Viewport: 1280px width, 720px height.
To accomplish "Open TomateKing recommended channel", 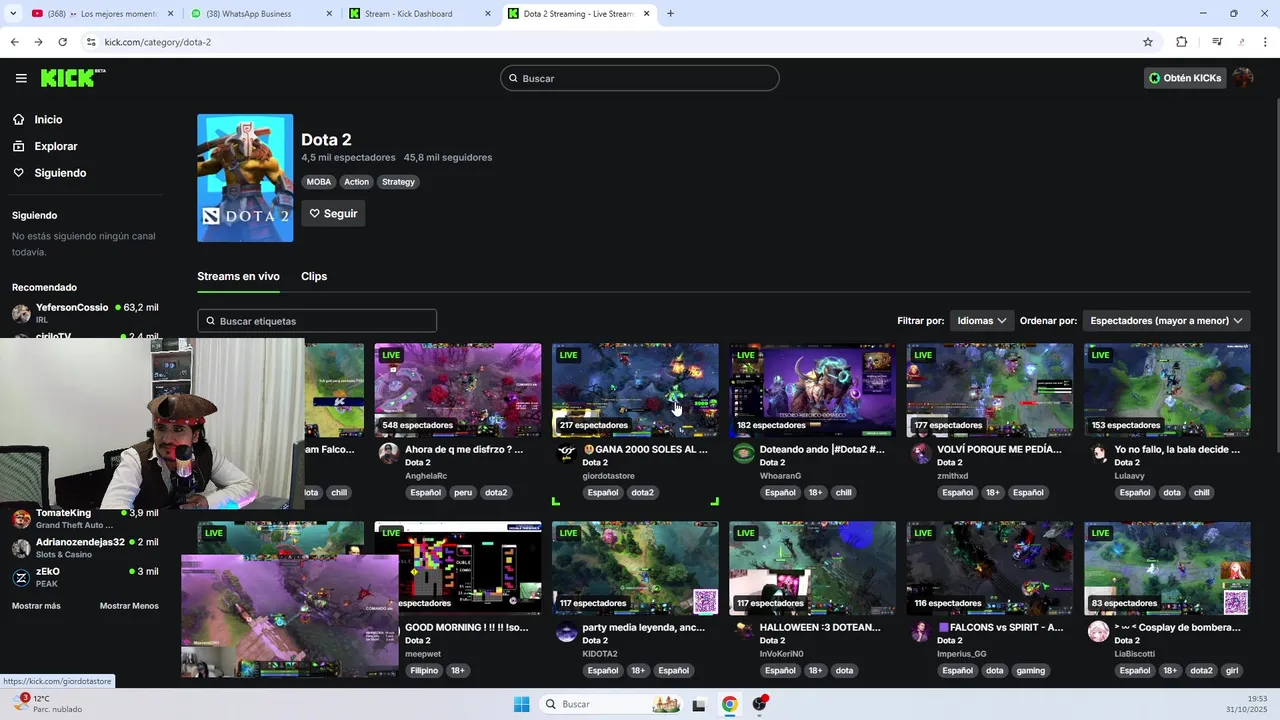I will click(x=85, y=518).
